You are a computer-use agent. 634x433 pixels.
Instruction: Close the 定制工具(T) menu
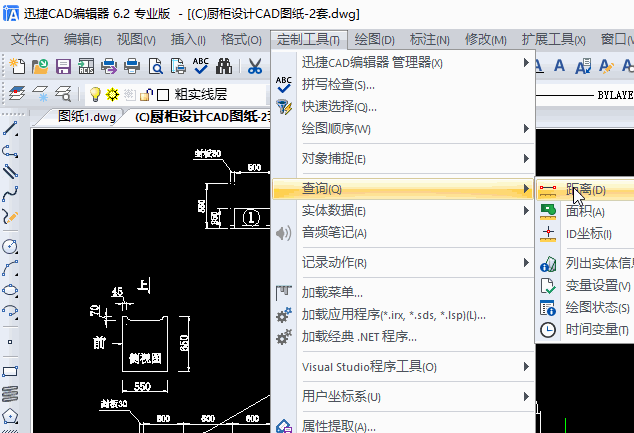(309, 40)
